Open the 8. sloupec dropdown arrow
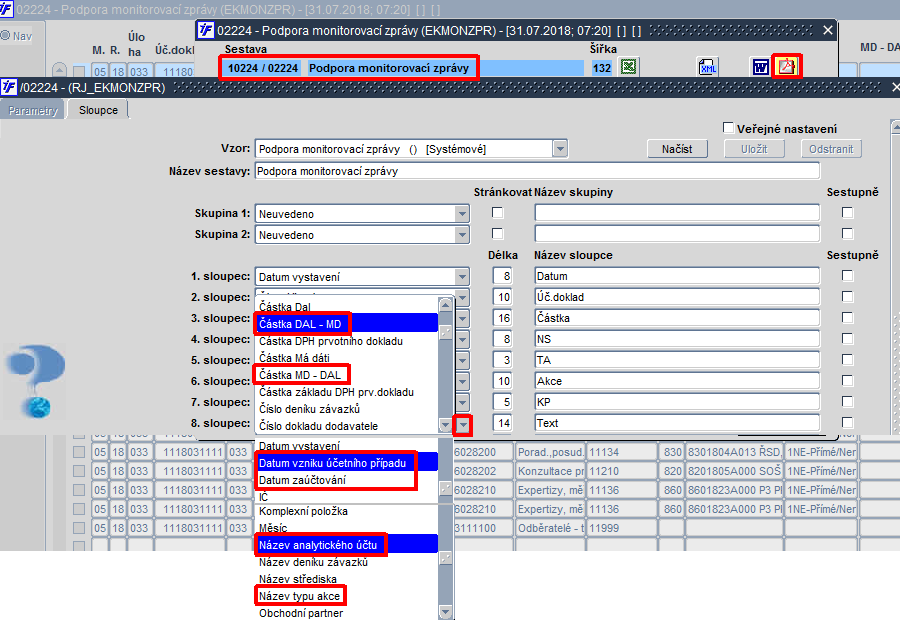The height and width of the screenshot is (620, 900). point(463,425)
